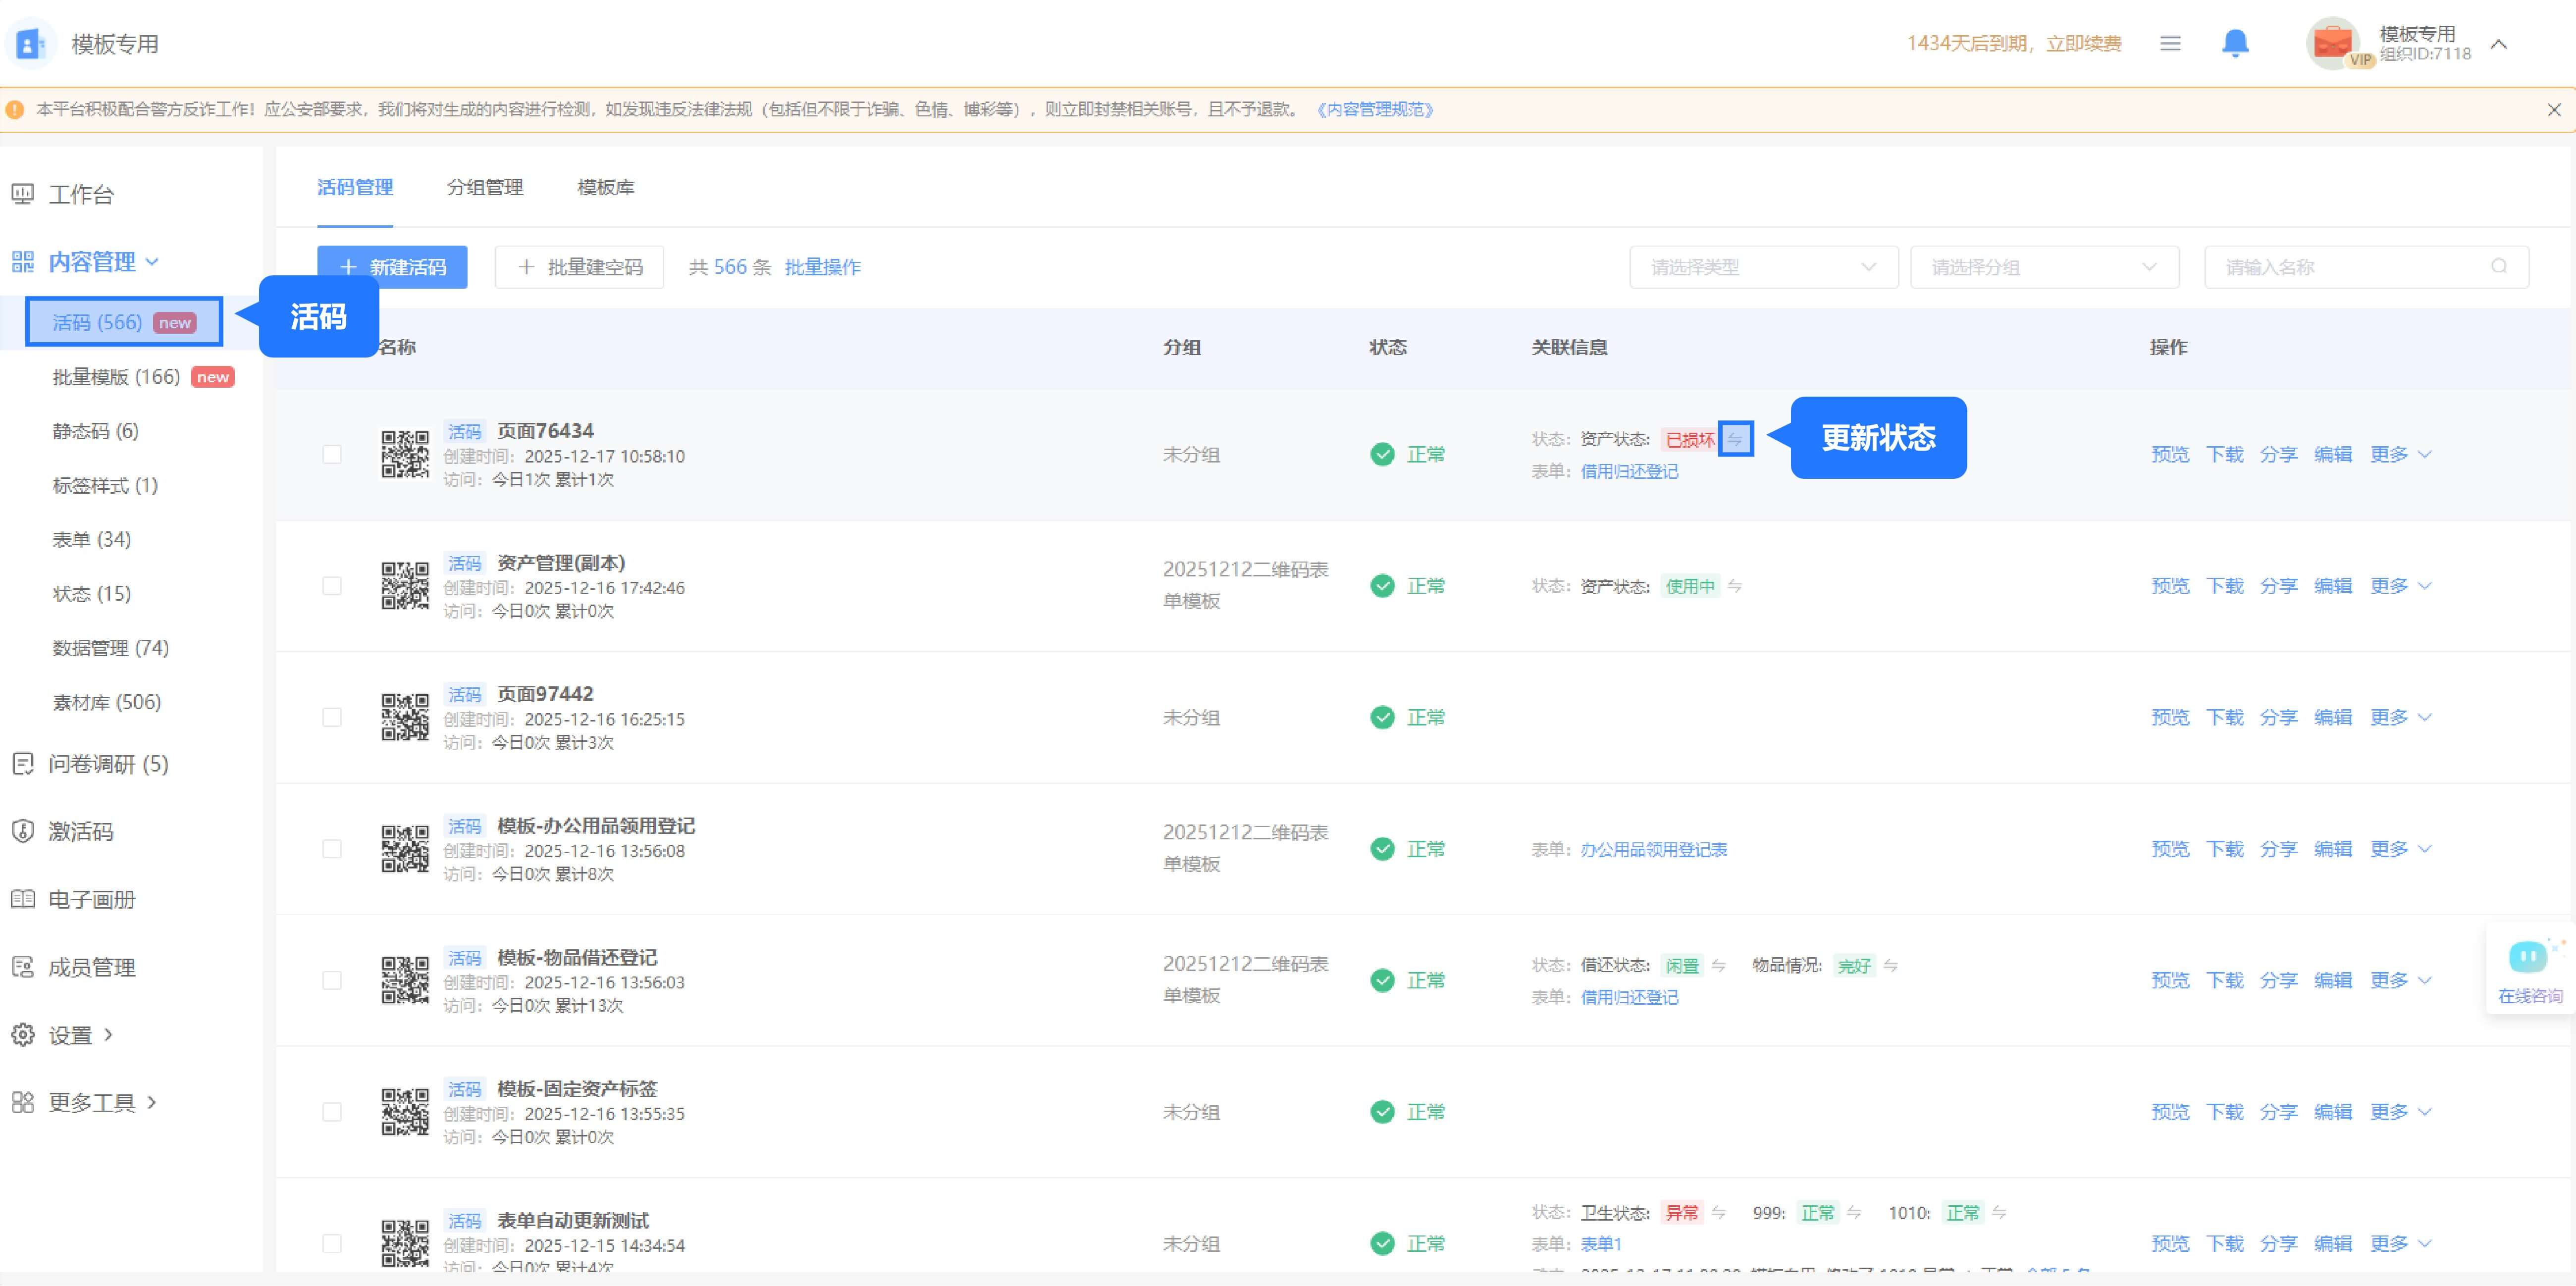Click the update-status swap icon beside 已损坏
This screenshot has width=2576, height=1286.
(x=1735, y=439)
